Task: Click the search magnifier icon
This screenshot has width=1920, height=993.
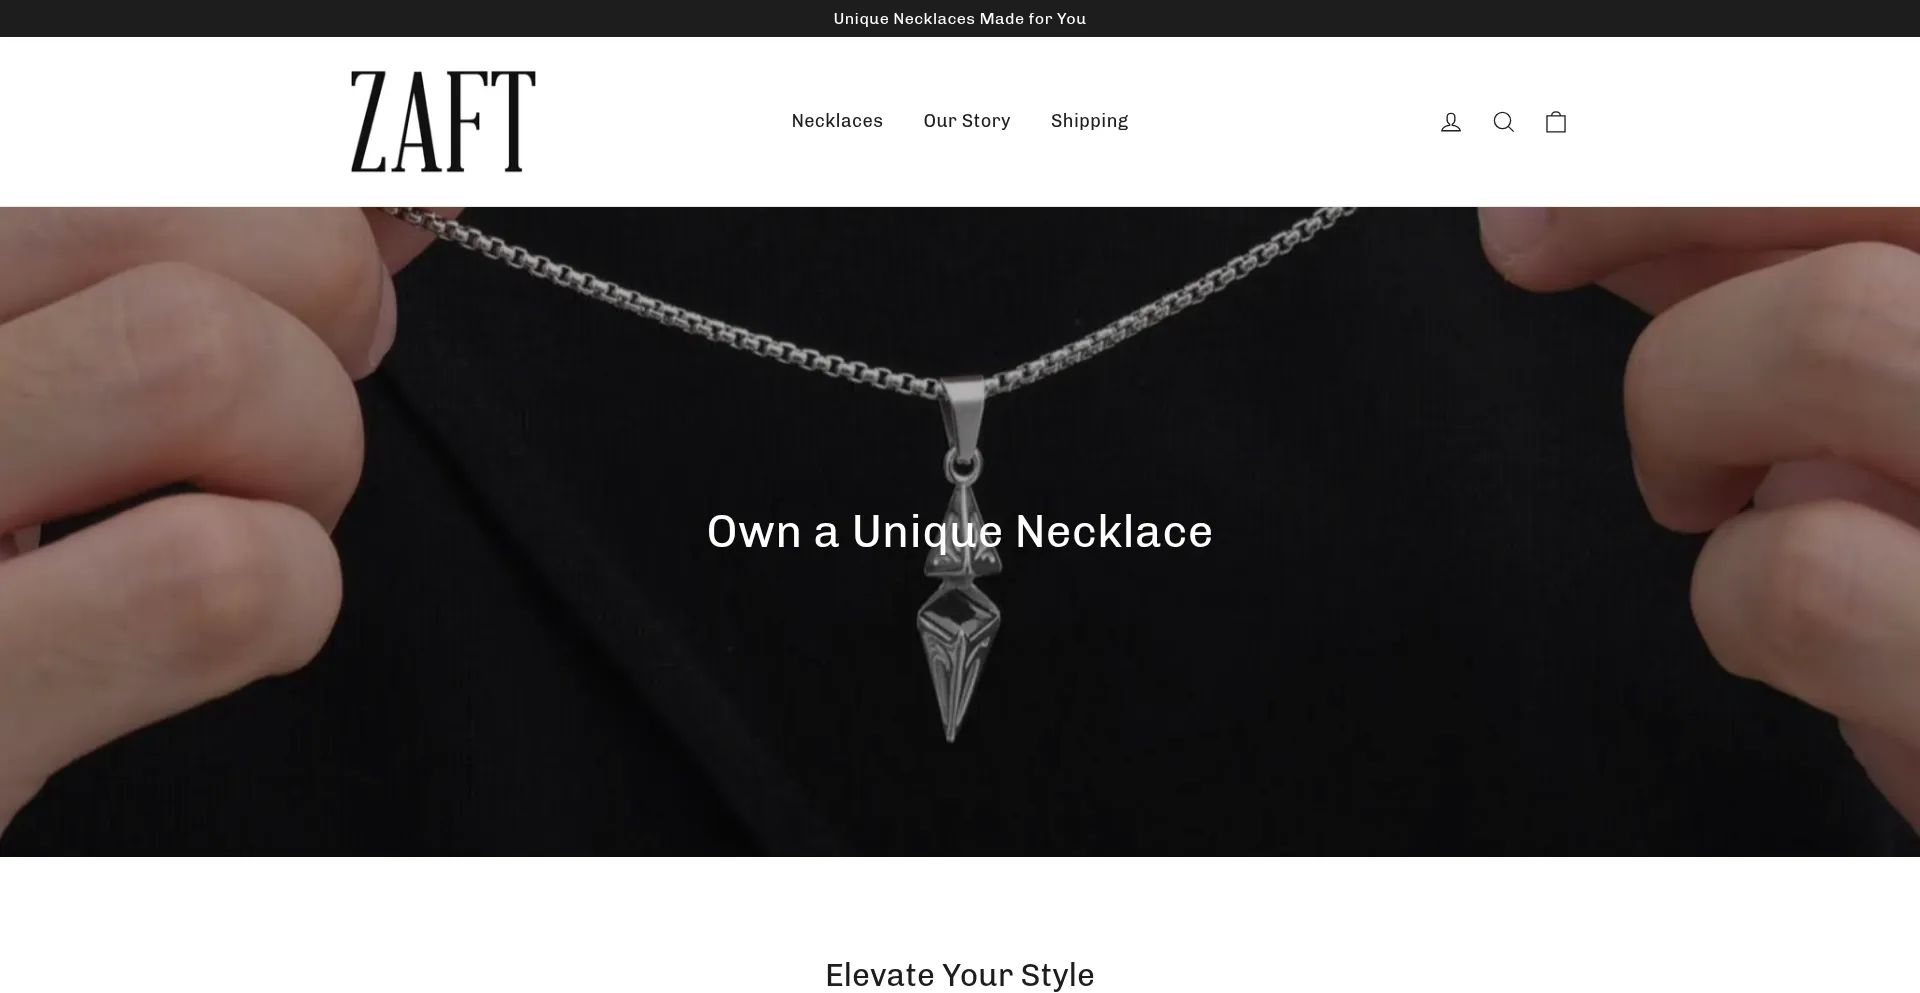Action: [x=1503, y=122]
